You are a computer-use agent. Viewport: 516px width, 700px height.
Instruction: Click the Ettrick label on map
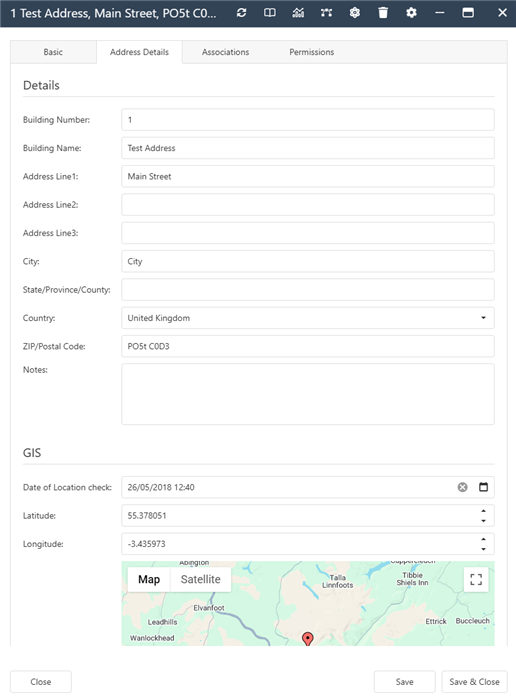click(x=436, y=621)
